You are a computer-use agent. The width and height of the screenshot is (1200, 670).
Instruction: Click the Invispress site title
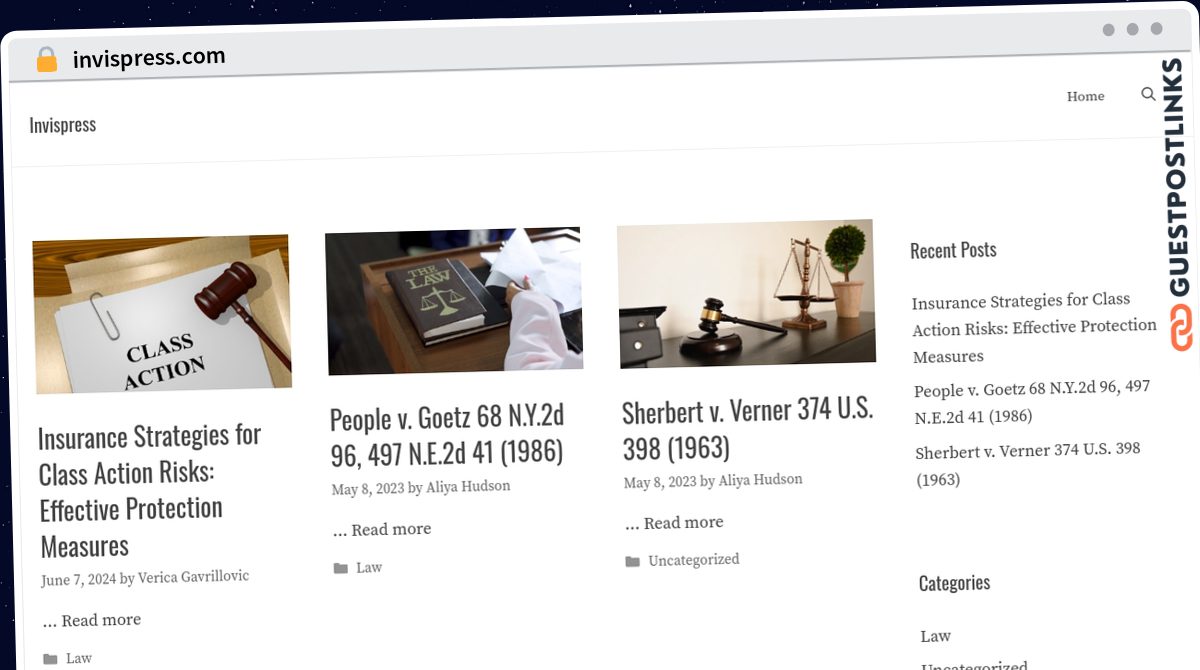[63, 125]
